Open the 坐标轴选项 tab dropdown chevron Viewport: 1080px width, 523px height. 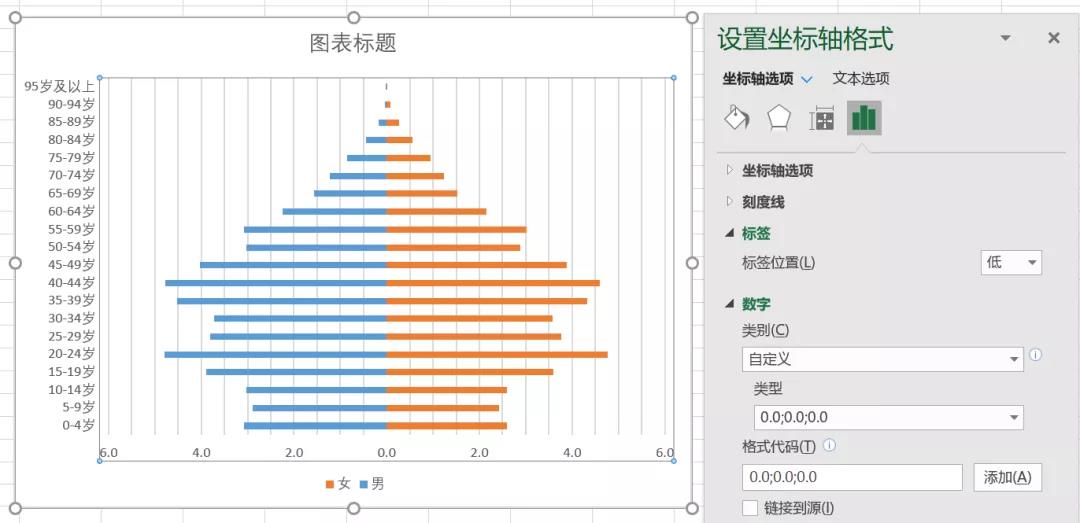tap(807, 79)
